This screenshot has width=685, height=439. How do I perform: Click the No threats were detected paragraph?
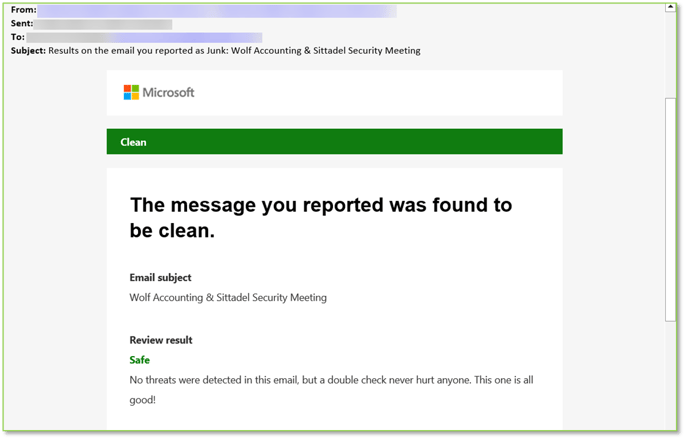(331, 390)
